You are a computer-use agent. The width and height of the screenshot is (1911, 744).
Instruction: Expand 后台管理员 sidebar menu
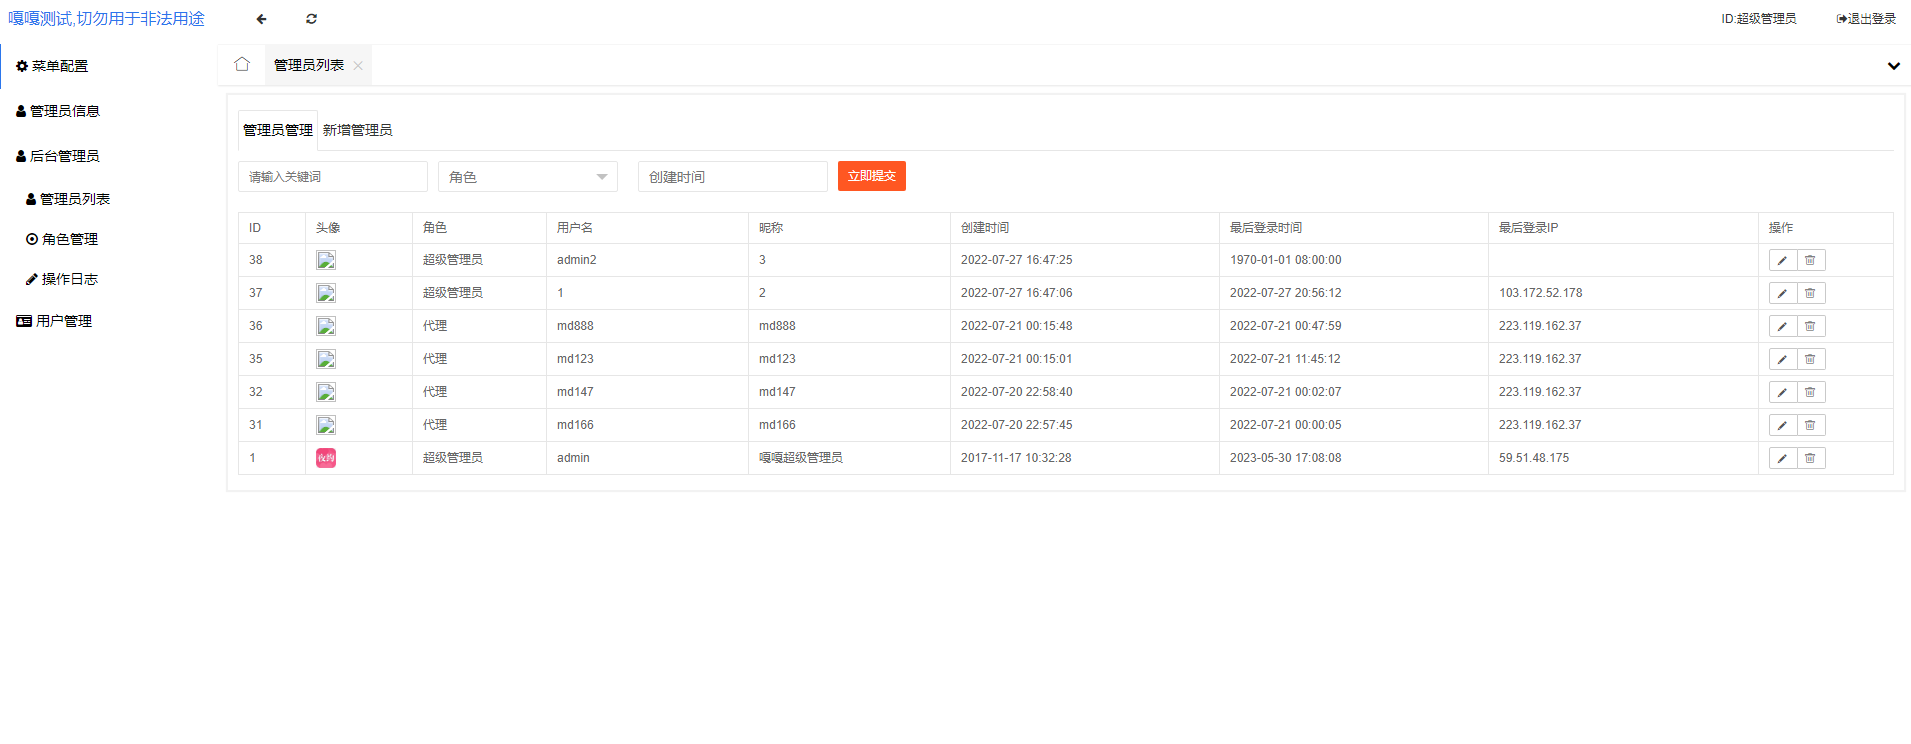pos(64,156)
